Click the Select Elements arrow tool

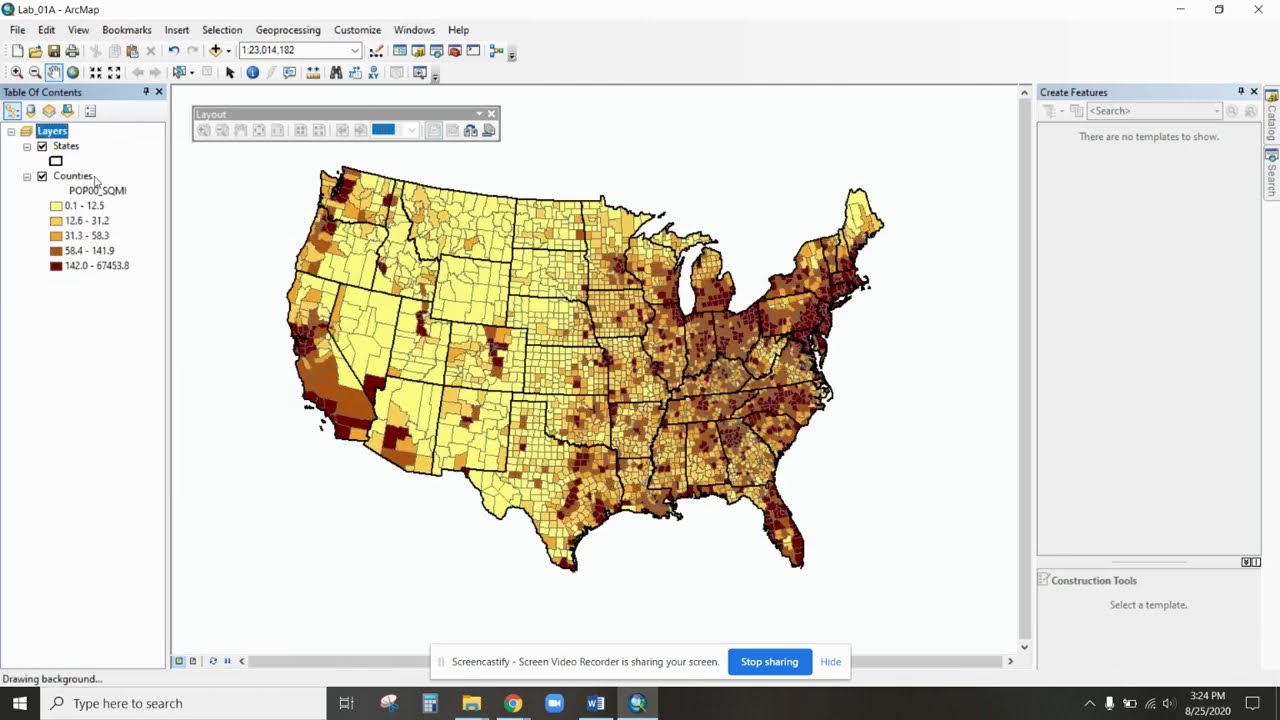230,72
